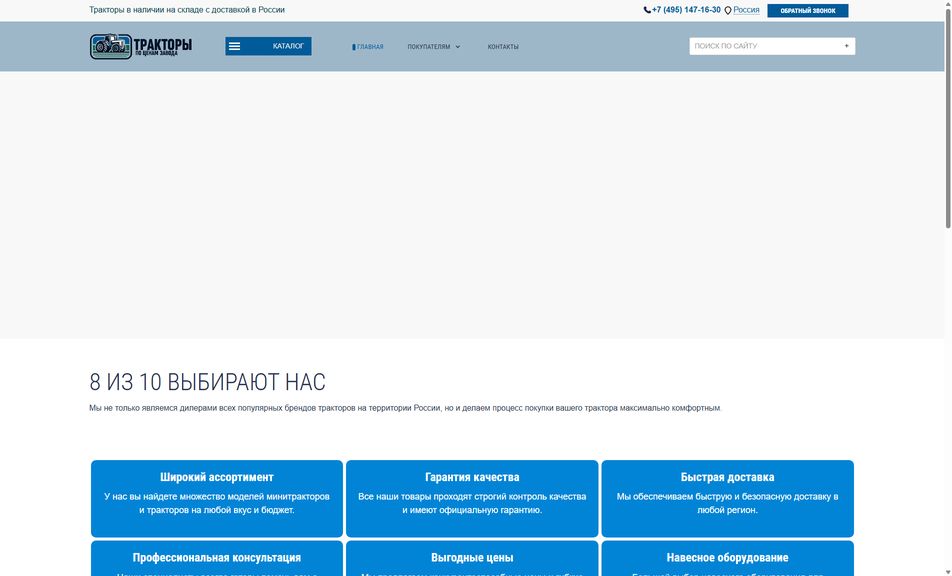The image size is (952, 576).
Task: Select the Широкий ассортимент card title
Action: (x=217, y=477)
